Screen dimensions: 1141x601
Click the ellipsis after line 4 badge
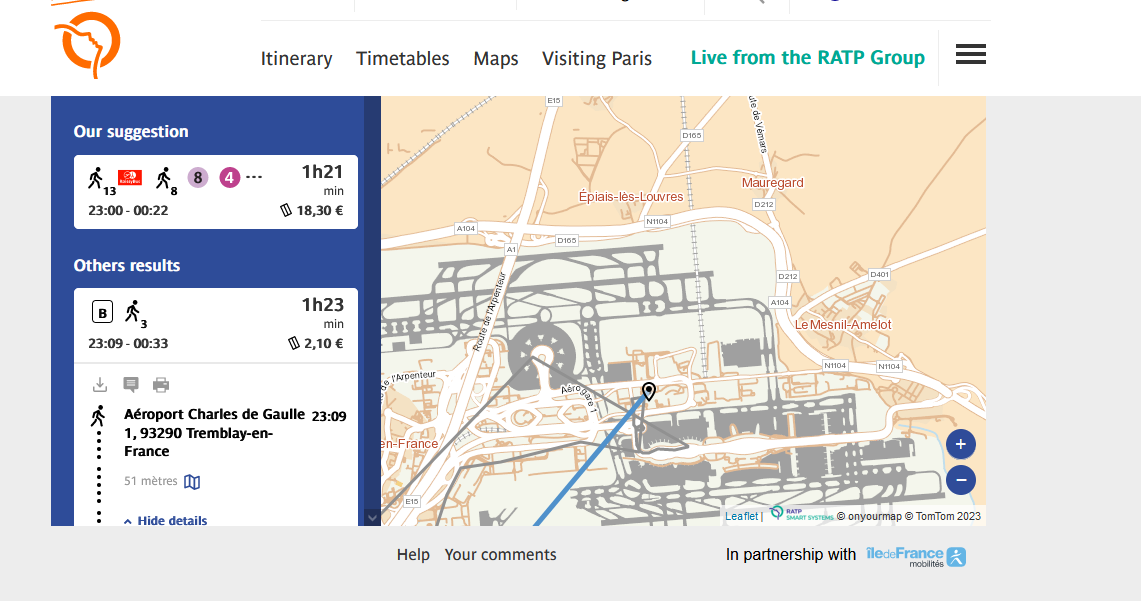pos(254,178)
